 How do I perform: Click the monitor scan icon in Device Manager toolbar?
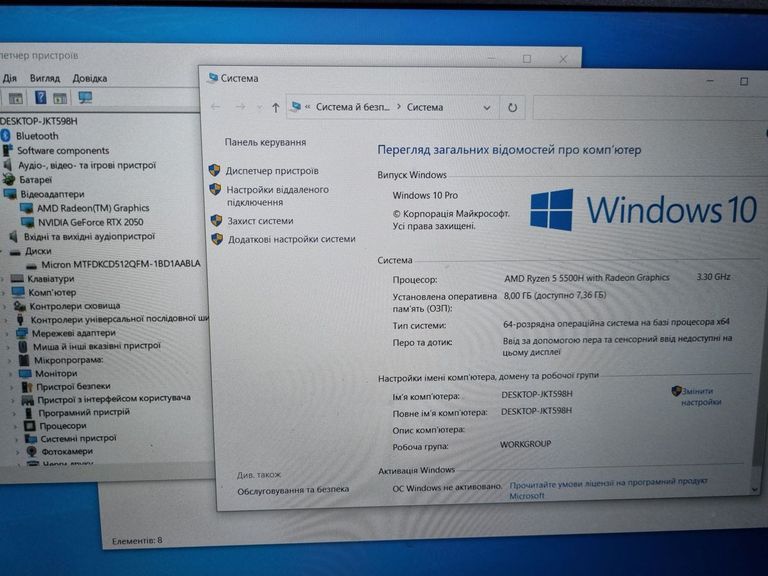pyautogui.click(x=85, y=98)
